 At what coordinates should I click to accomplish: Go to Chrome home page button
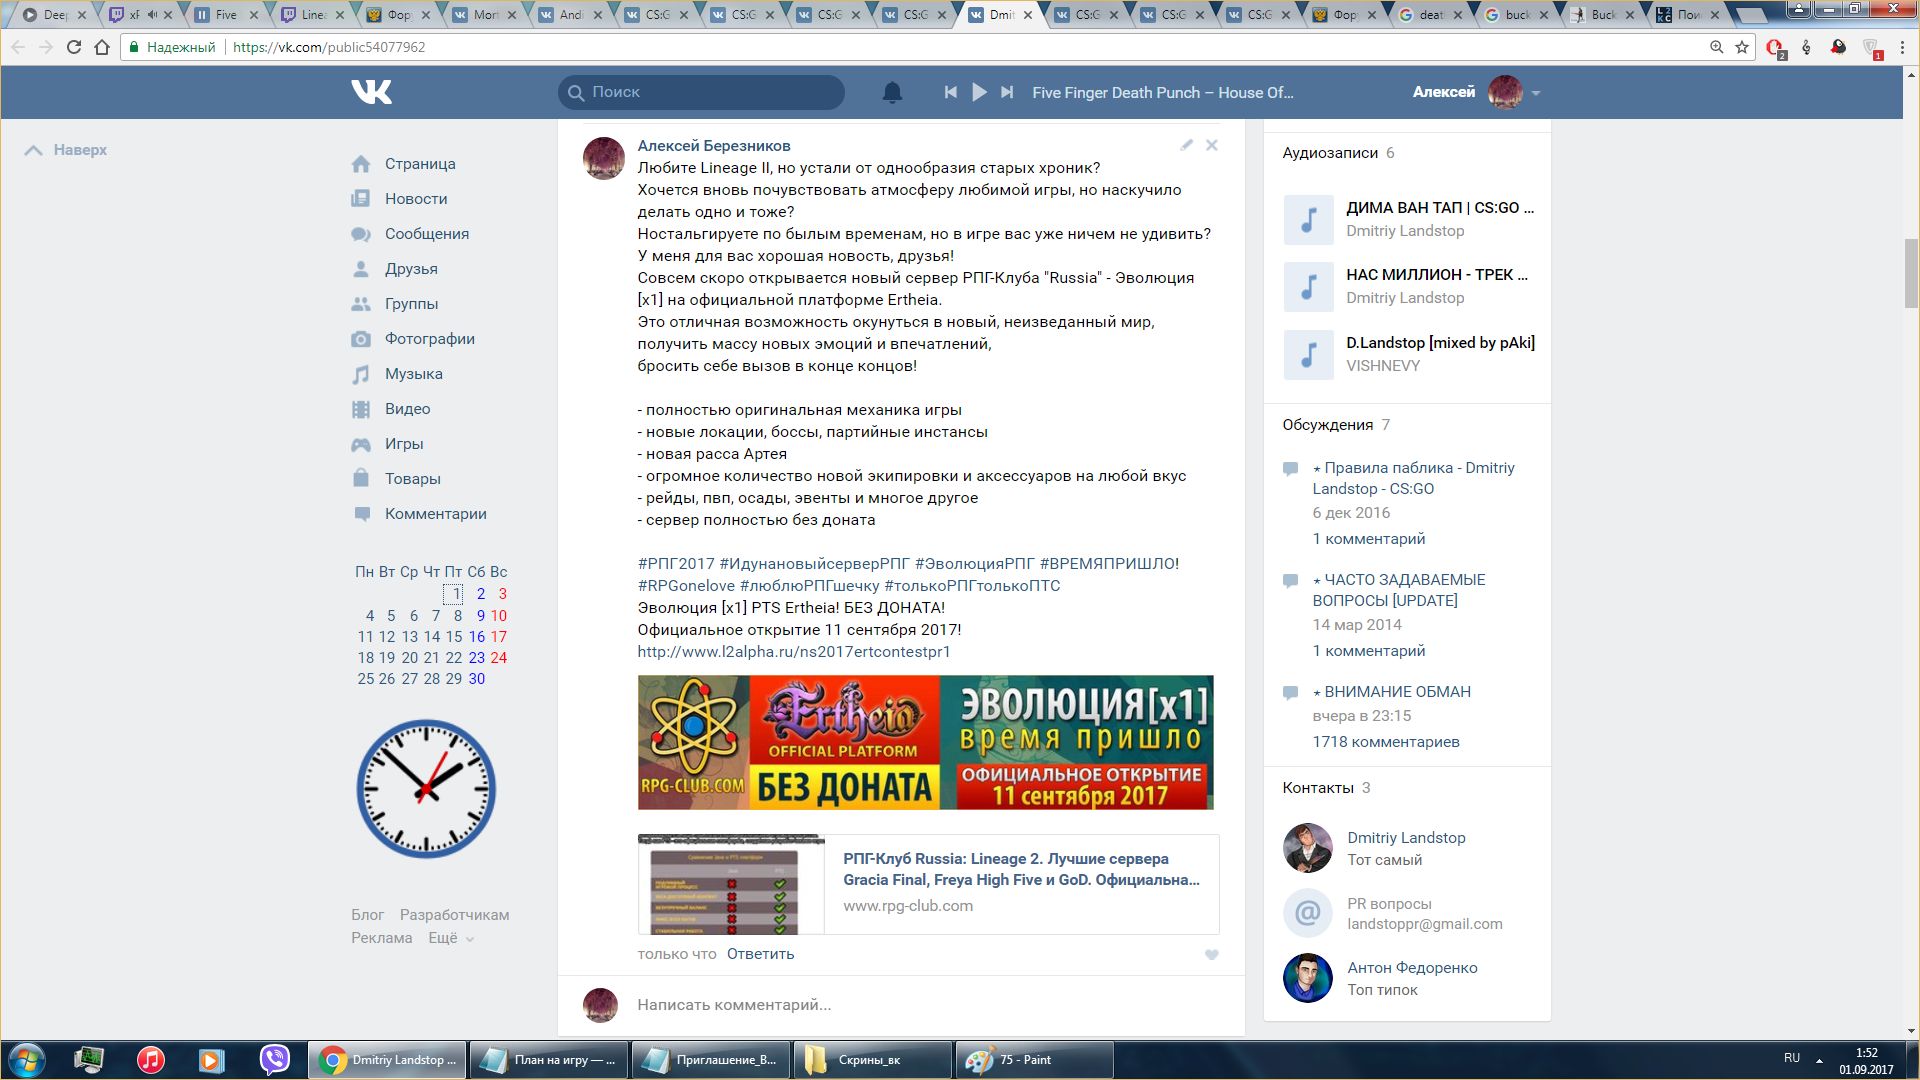click(x=102, y=47)
